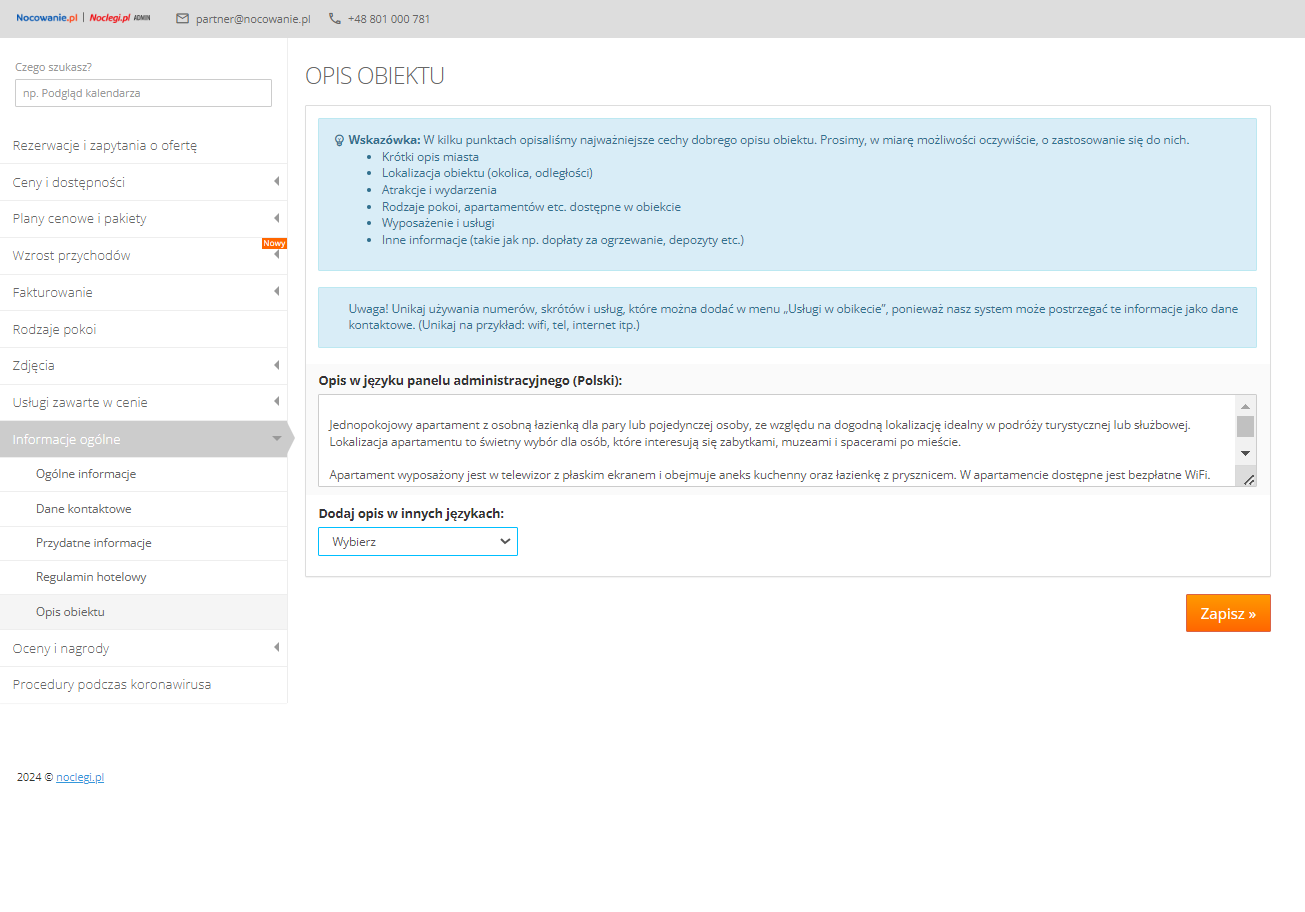1305x912 pixels.
Task: Collapse the Informacje ogólne section
Action: pyautogui.click(x=276, y=439)
